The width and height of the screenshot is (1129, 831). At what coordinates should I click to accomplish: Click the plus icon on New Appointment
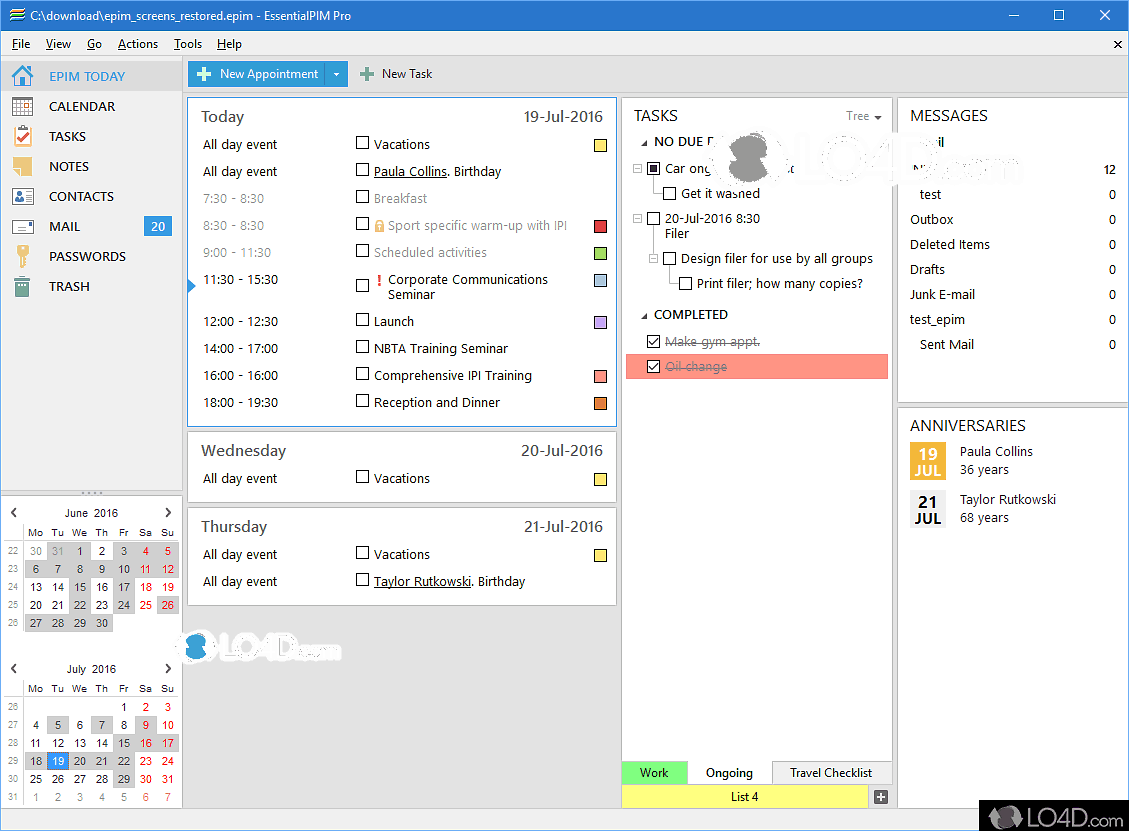[x=204, y=74]
